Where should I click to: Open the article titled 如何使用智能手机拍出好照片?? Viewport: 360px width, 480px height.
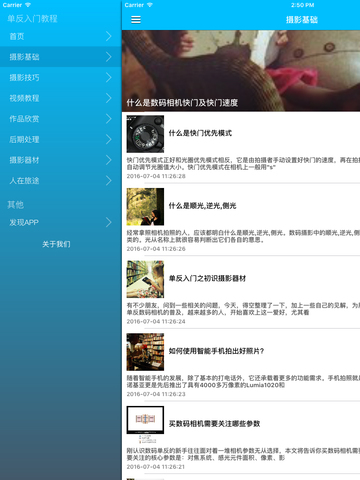click(216, 351)
